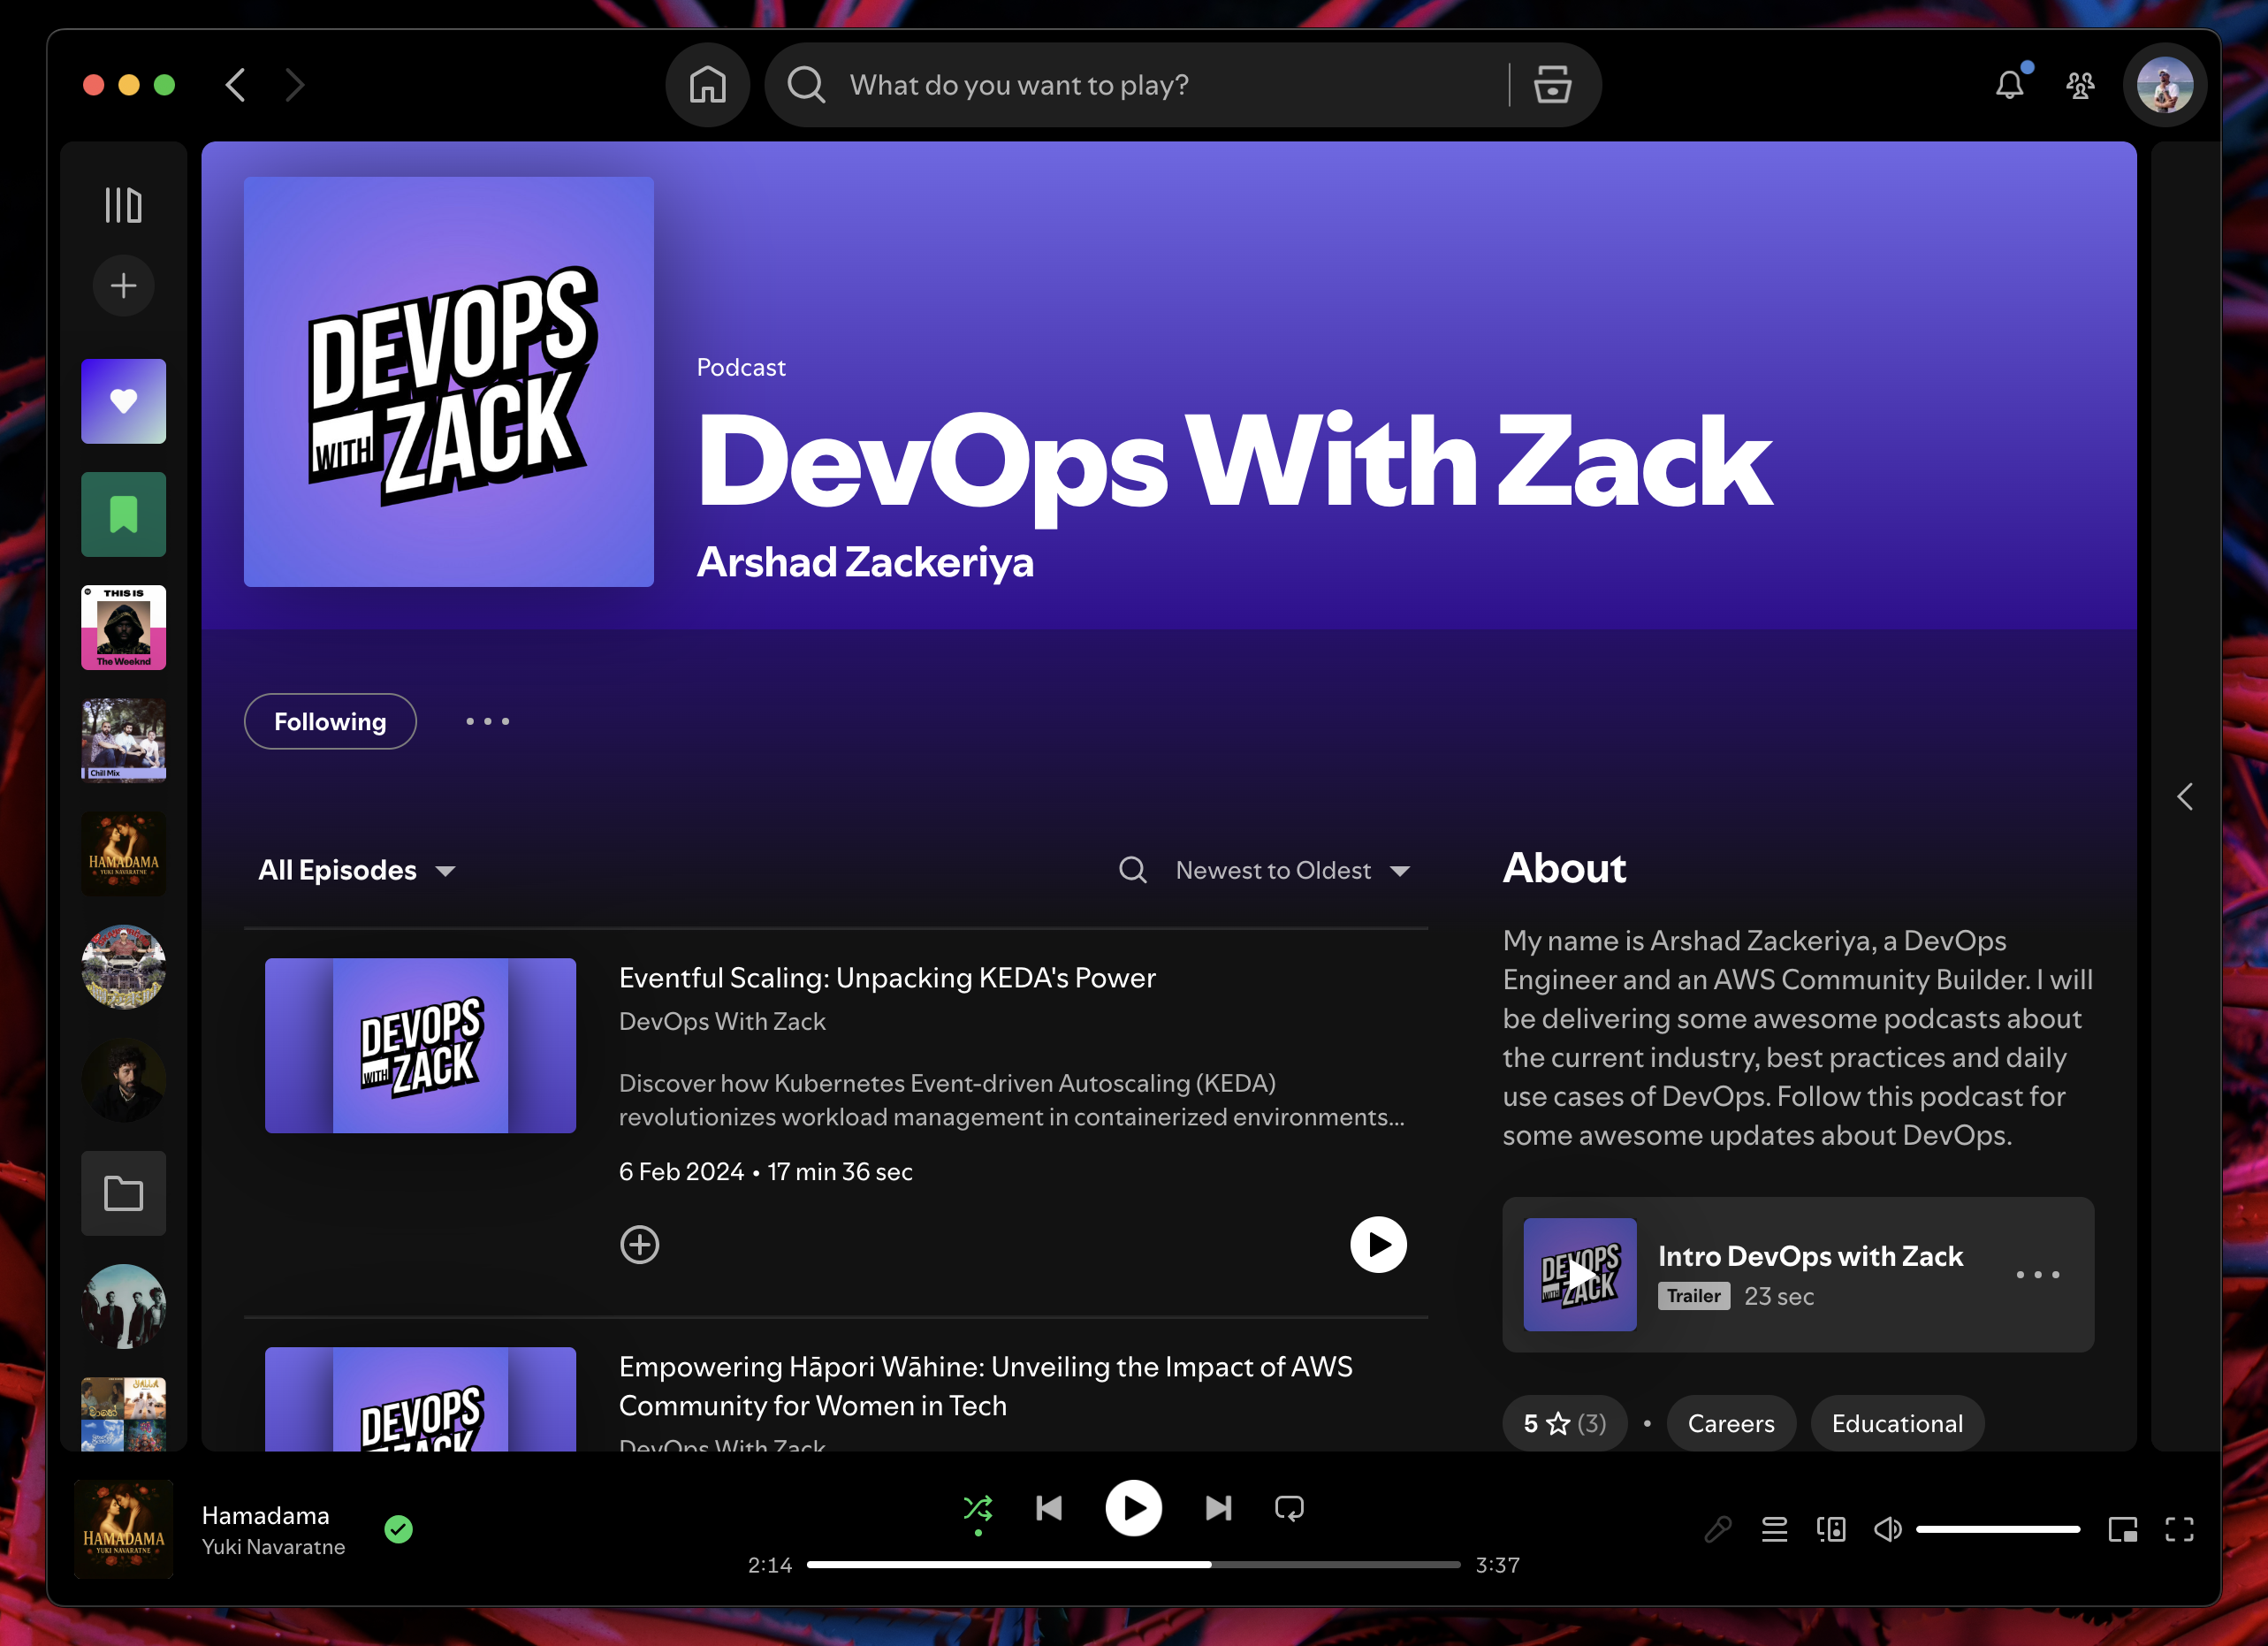Enable repeat mode

coord(1289,1508)
